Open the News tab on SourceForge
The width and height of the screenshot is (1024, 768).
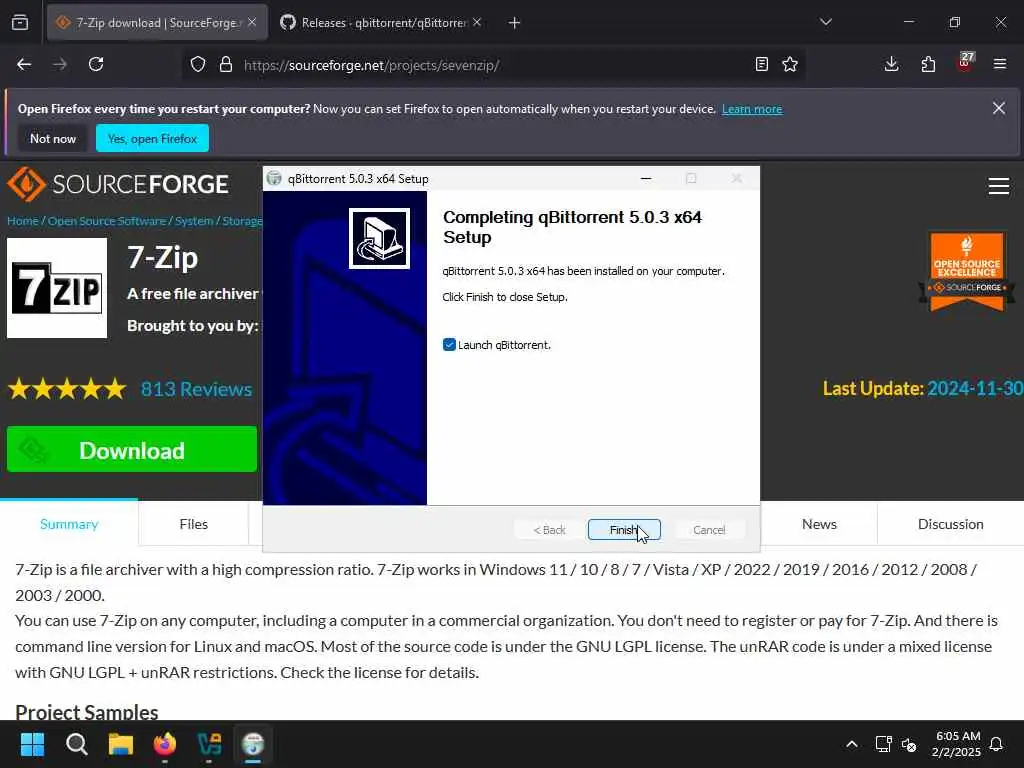click(819, 524)
